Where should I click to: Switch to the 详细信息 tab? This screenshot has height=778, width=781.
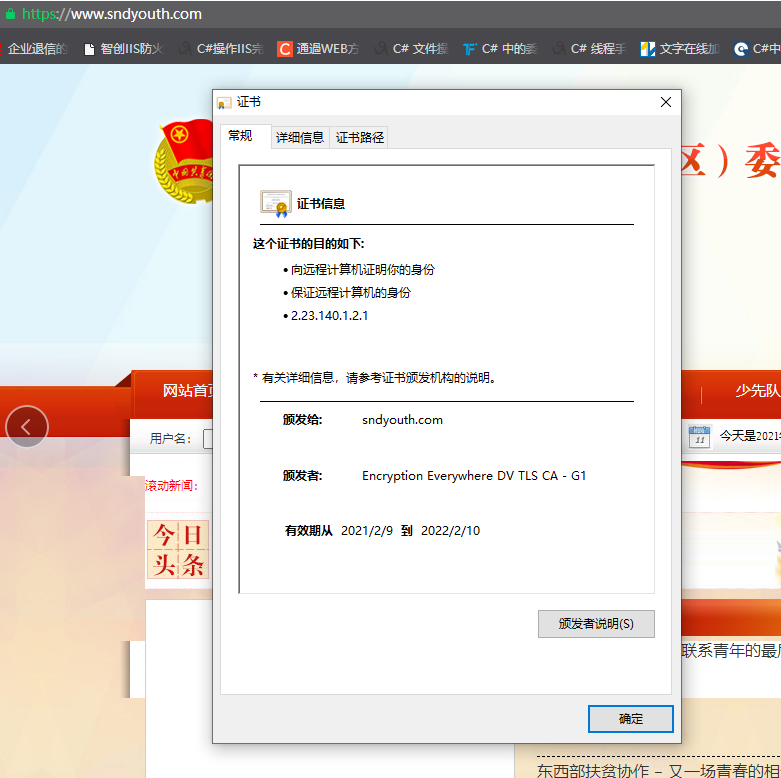point(300,137)
